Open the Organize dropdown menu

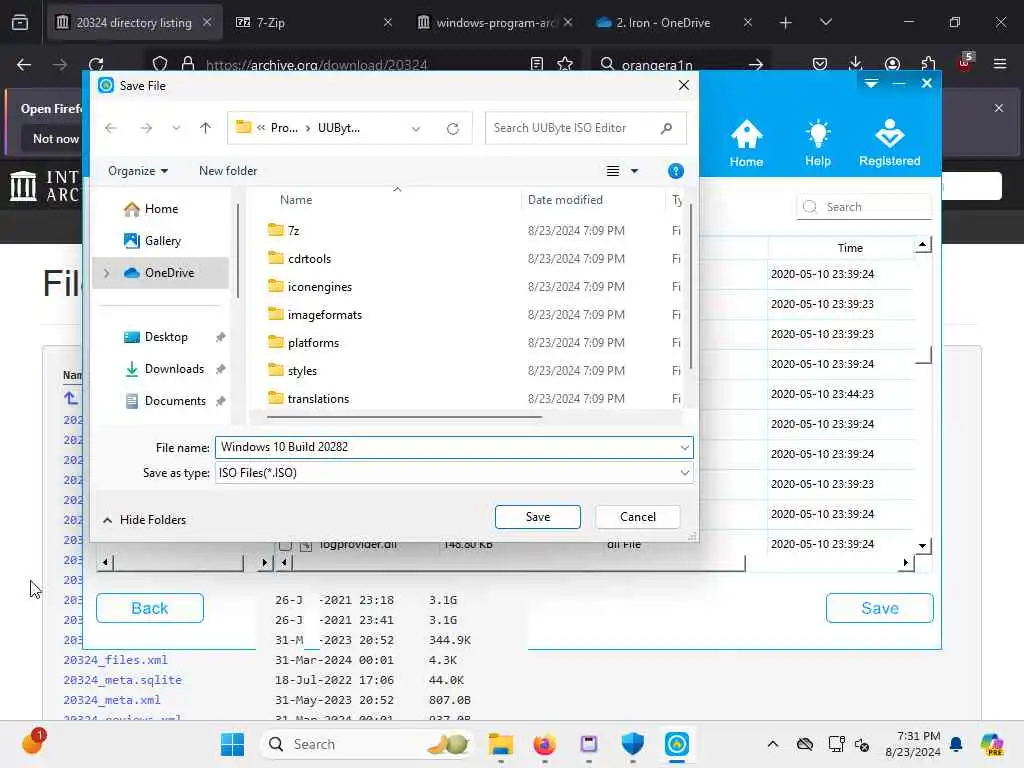(x=138, y=171)
